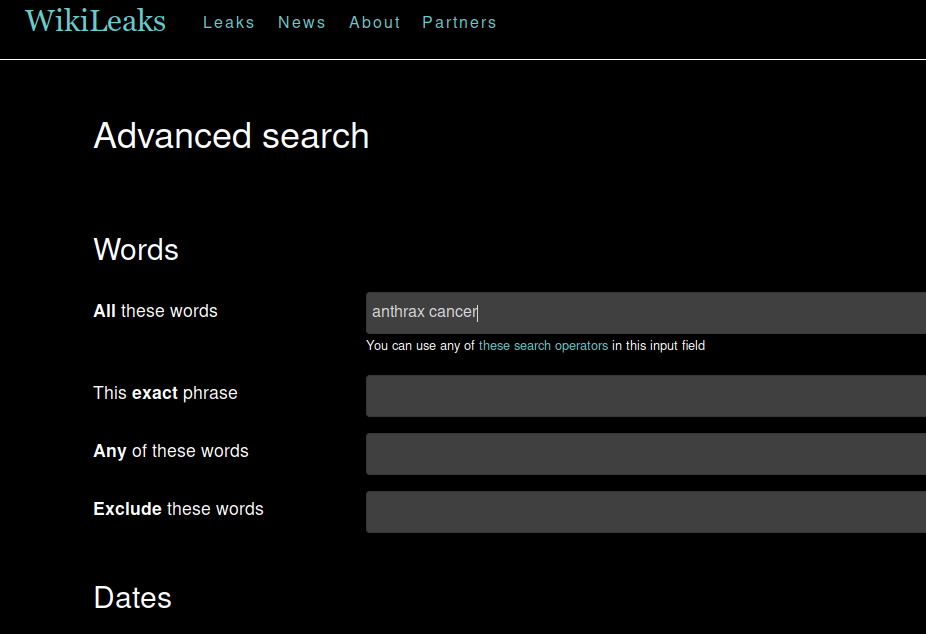Follow the 'these search operators' link

(x=543, y=345)
